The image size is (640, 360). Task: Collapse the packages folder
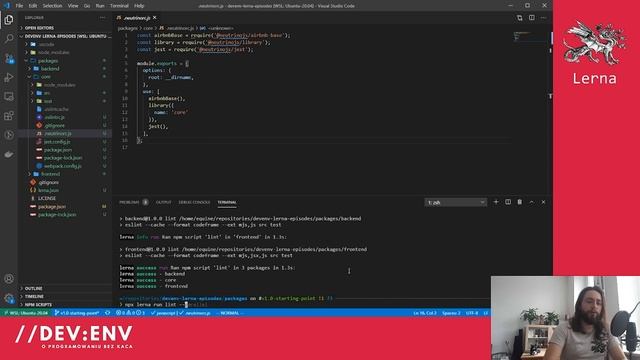click(48, 60)
